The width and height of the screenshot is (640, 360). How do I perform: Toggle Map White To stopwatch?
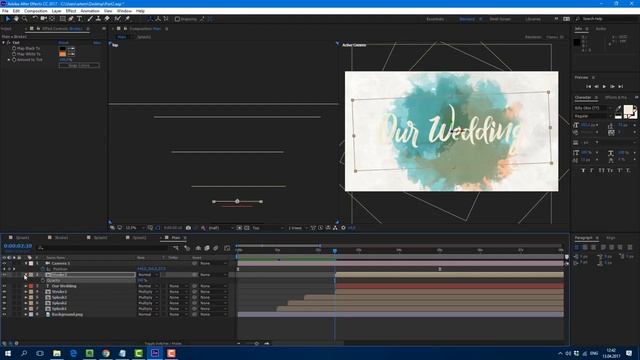(x=14, y=54)
